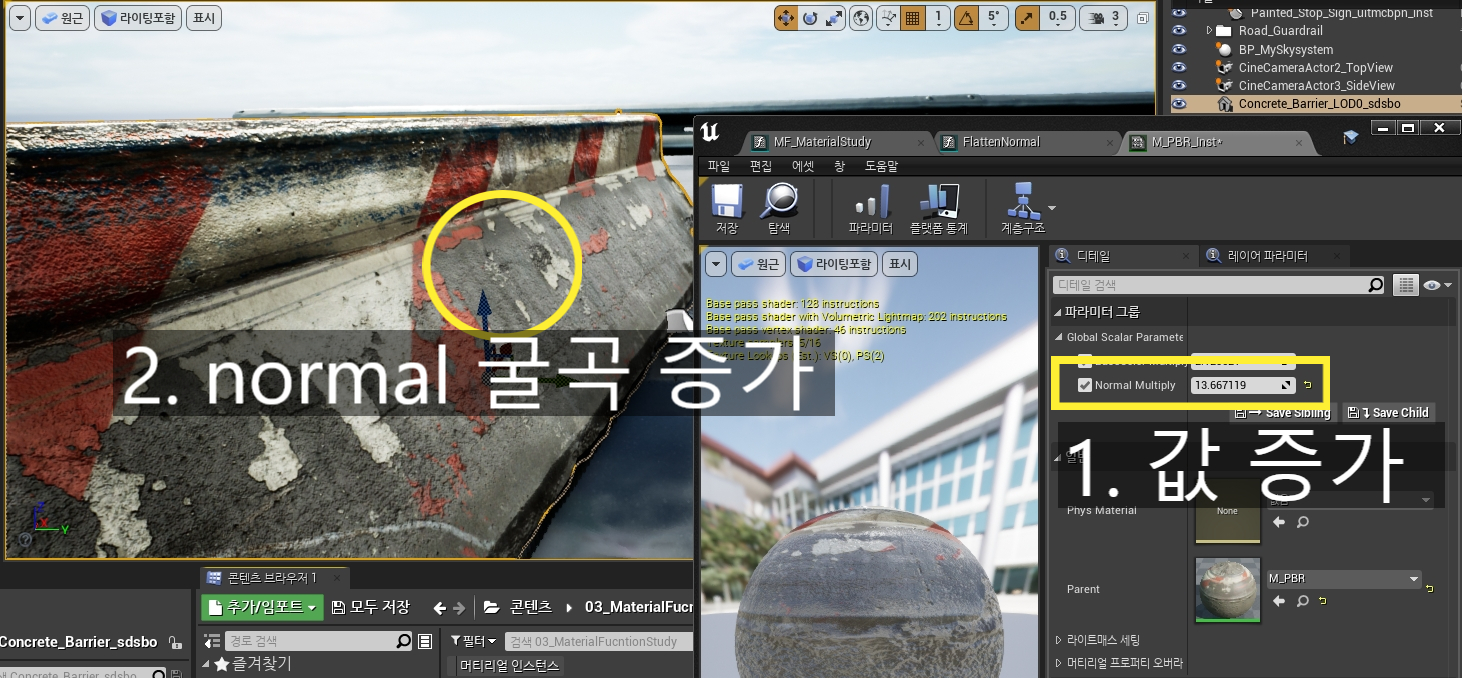Image resolution: width=1462 pixels, height=678 pixels.
Task: Toggle rotation snap angle icon
Action: coord(966,18)
